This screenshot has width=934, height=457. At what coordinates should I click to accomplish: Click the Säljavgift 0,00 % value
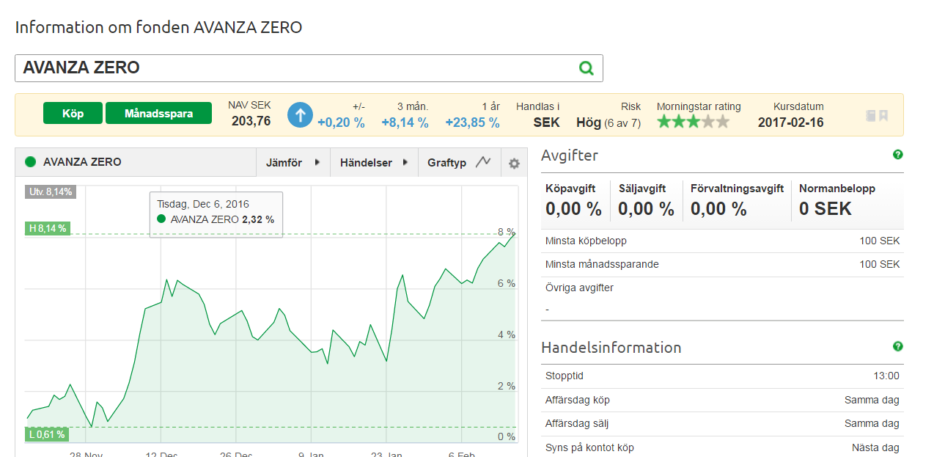(646, 209)
